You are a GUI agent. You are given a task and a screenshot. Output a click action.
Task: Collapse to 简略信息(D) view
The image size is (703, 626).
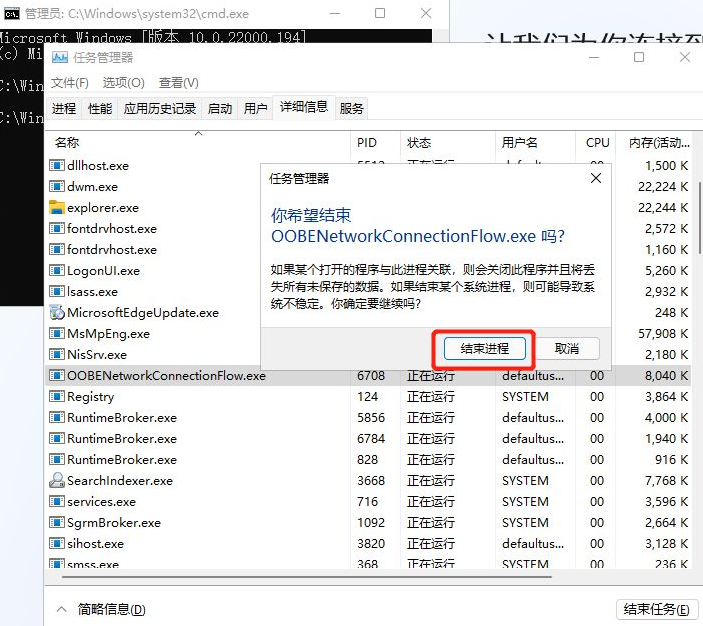click(x=101, y=609)
